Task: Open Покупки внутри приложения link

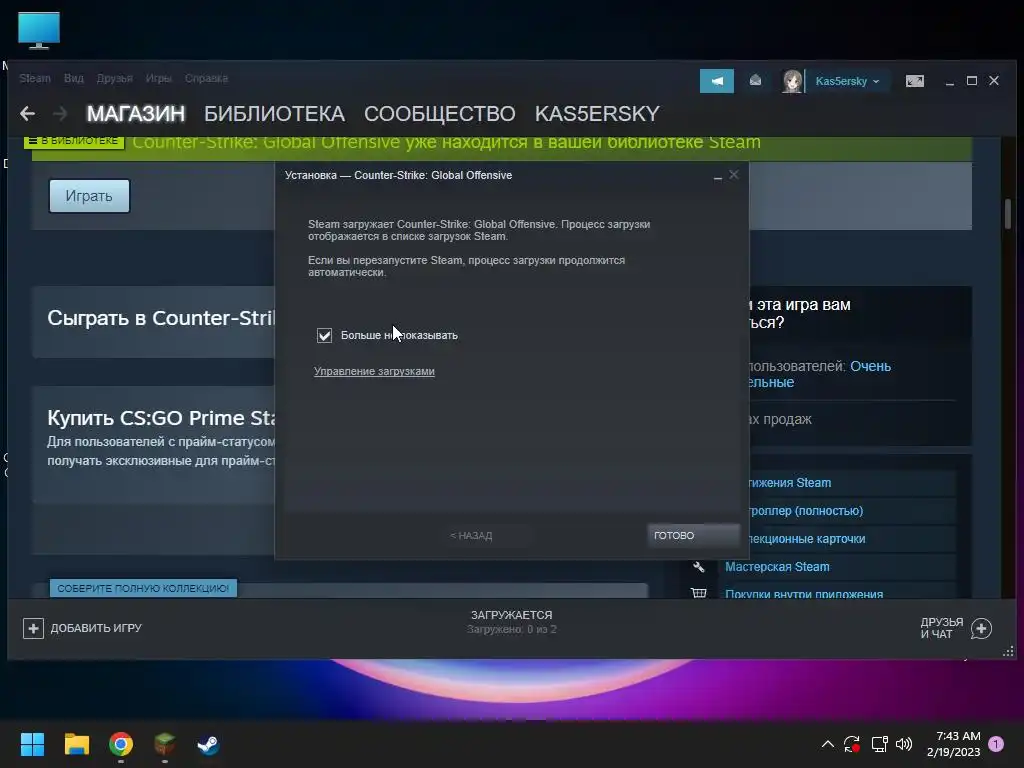Action: 804,594
